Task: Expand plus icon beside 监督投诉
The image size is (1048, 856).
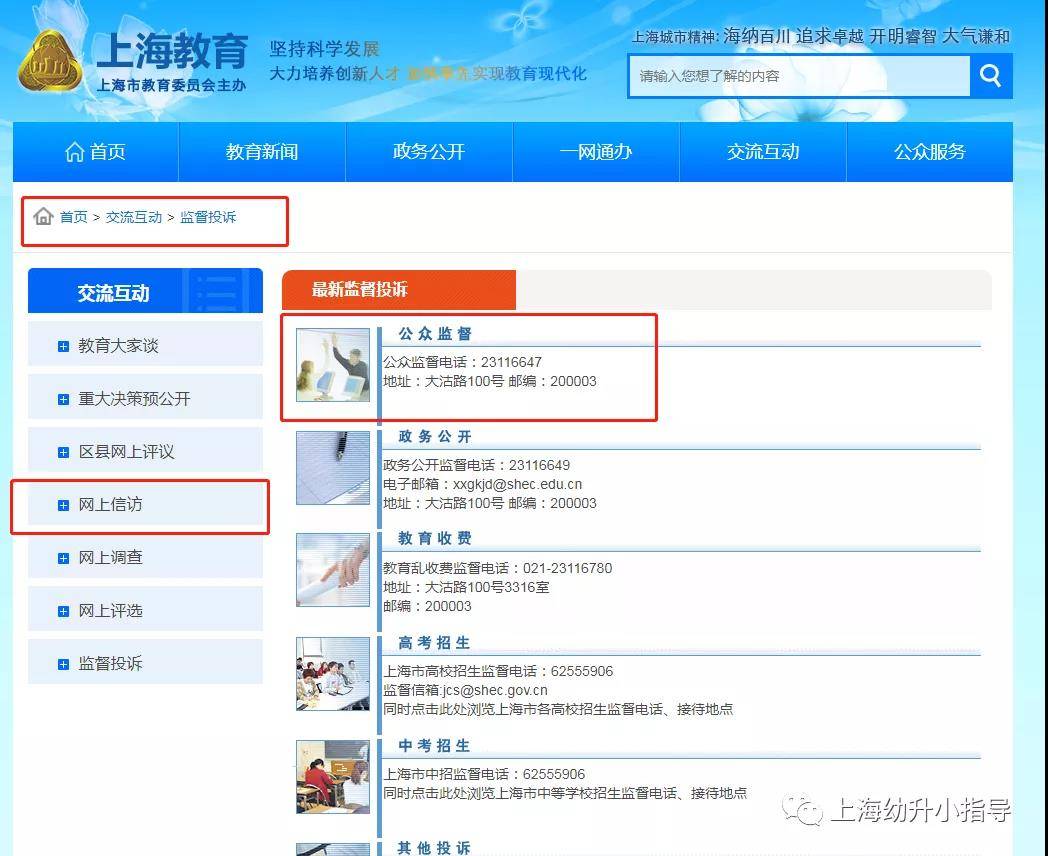Action: tap(63, 664)
